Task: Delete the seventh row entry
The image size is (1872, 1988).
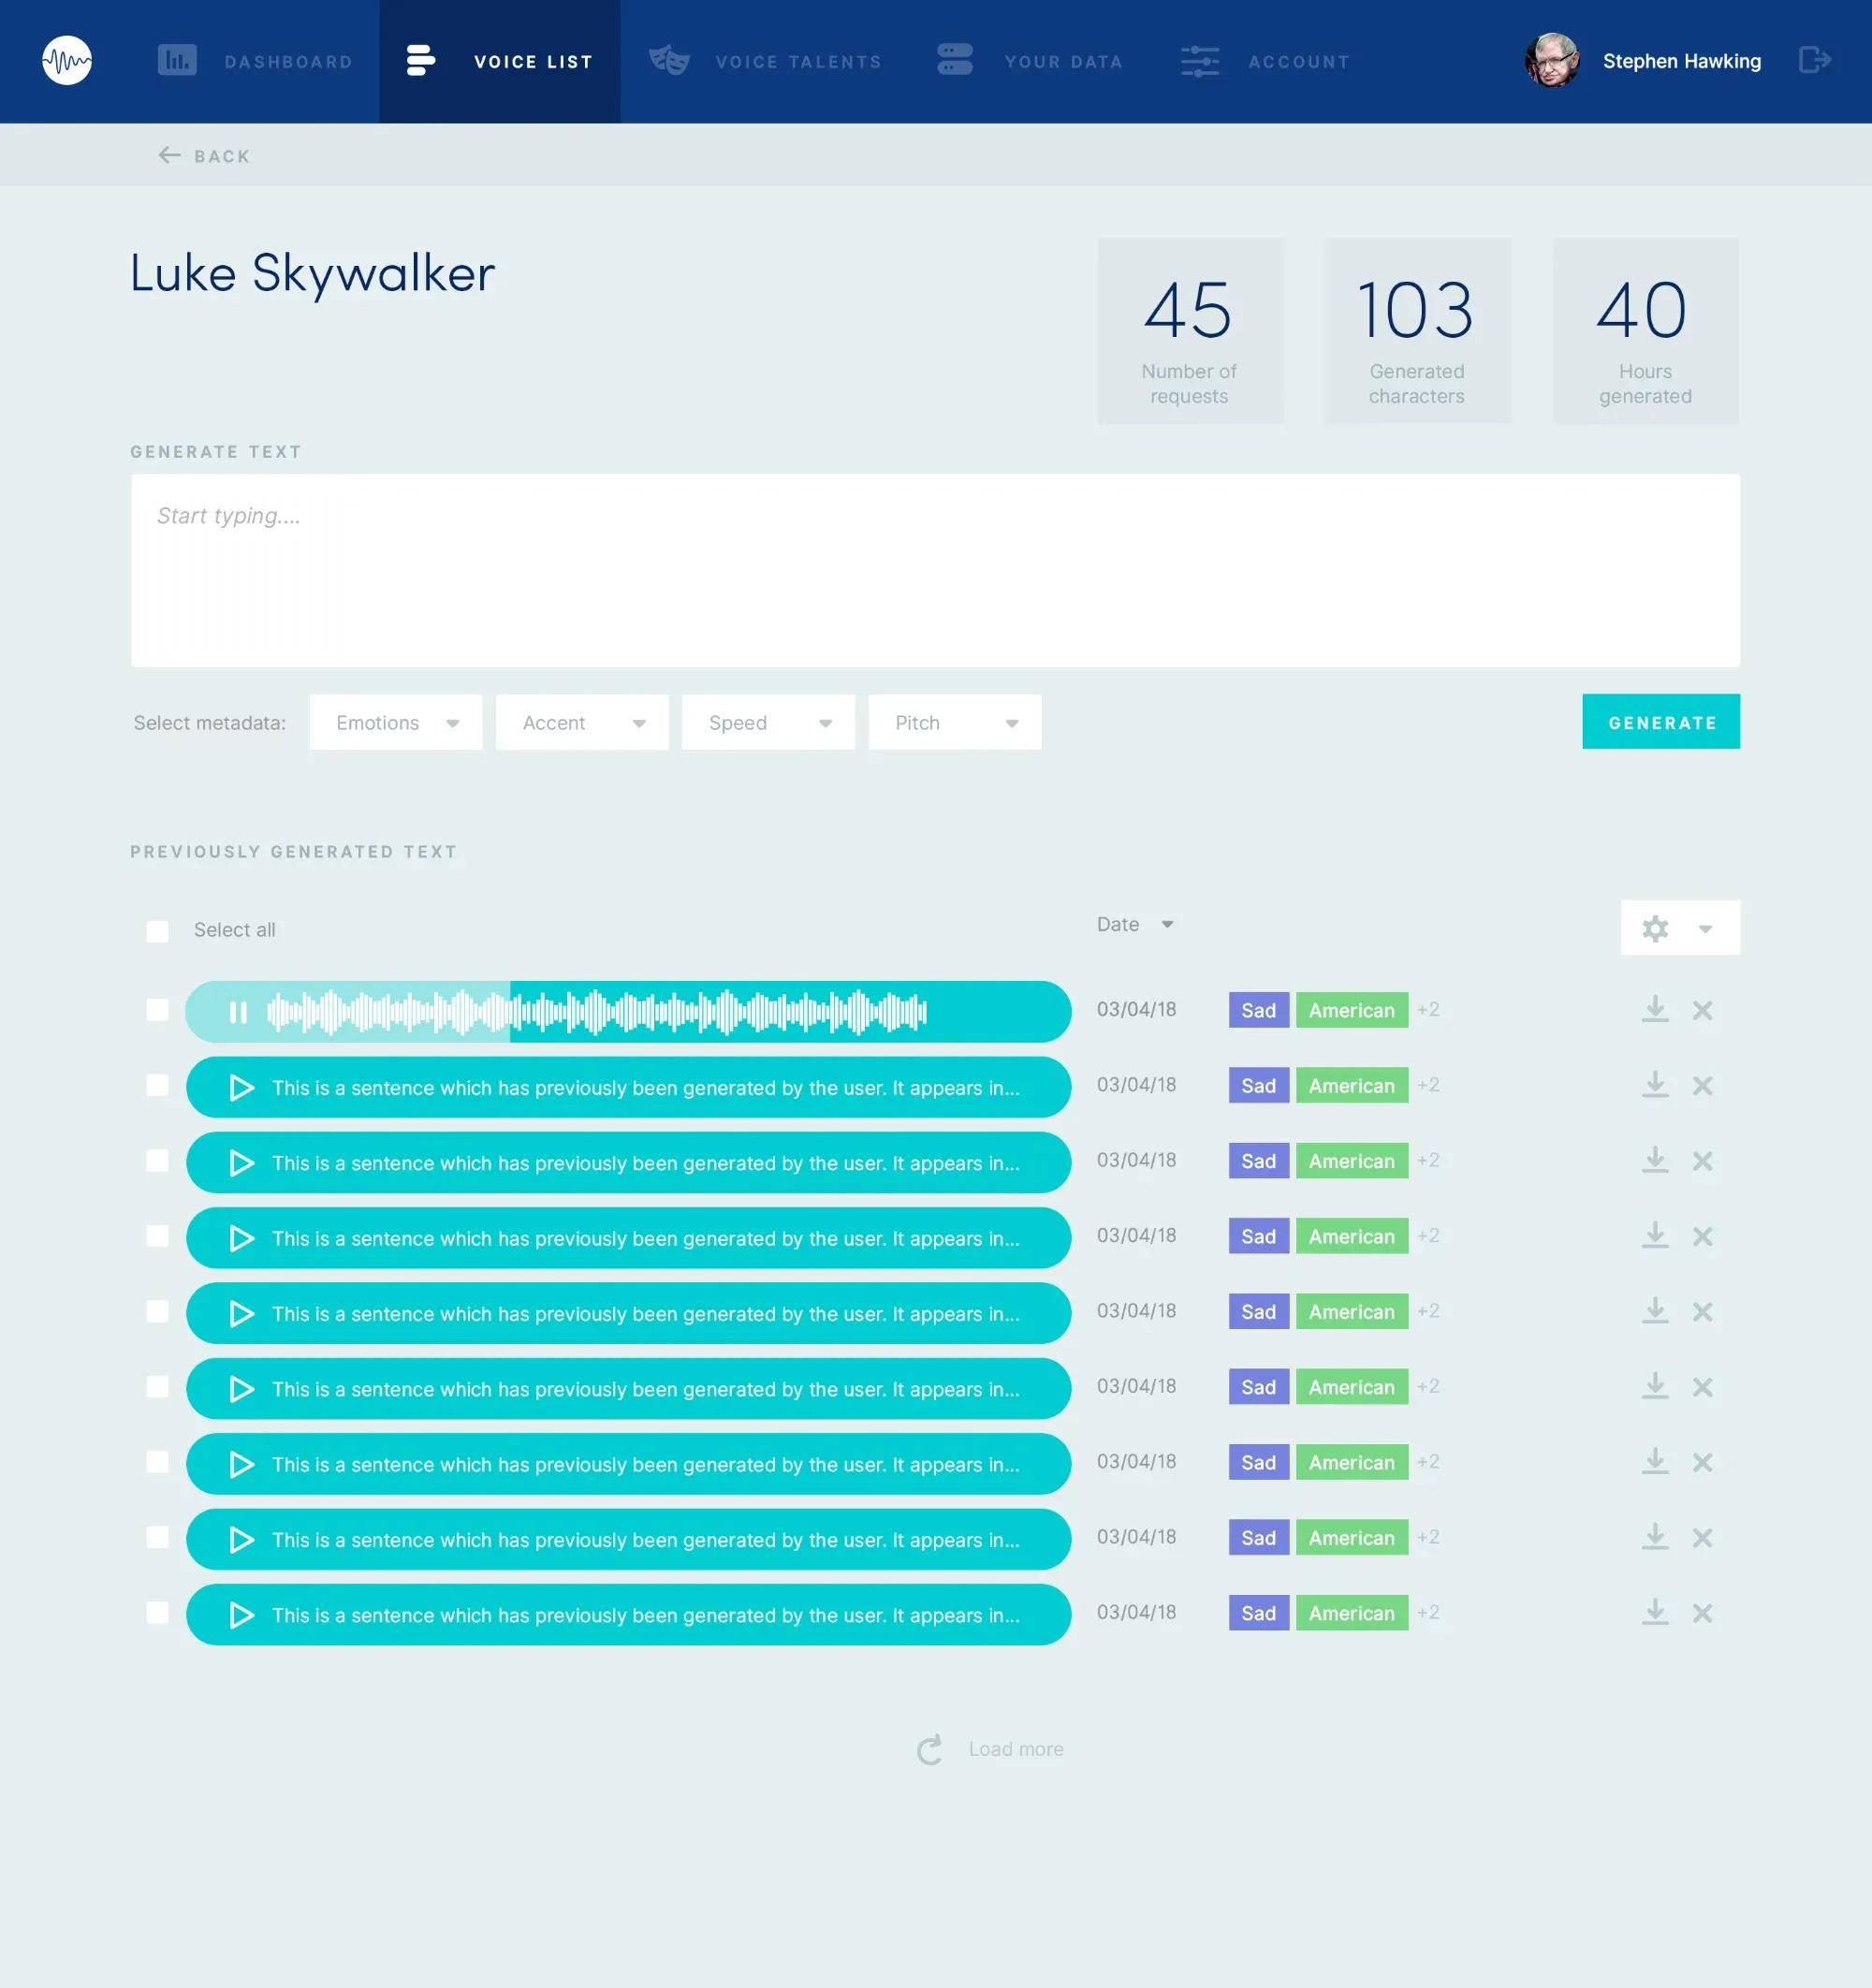Action: click(1702, 1463)
